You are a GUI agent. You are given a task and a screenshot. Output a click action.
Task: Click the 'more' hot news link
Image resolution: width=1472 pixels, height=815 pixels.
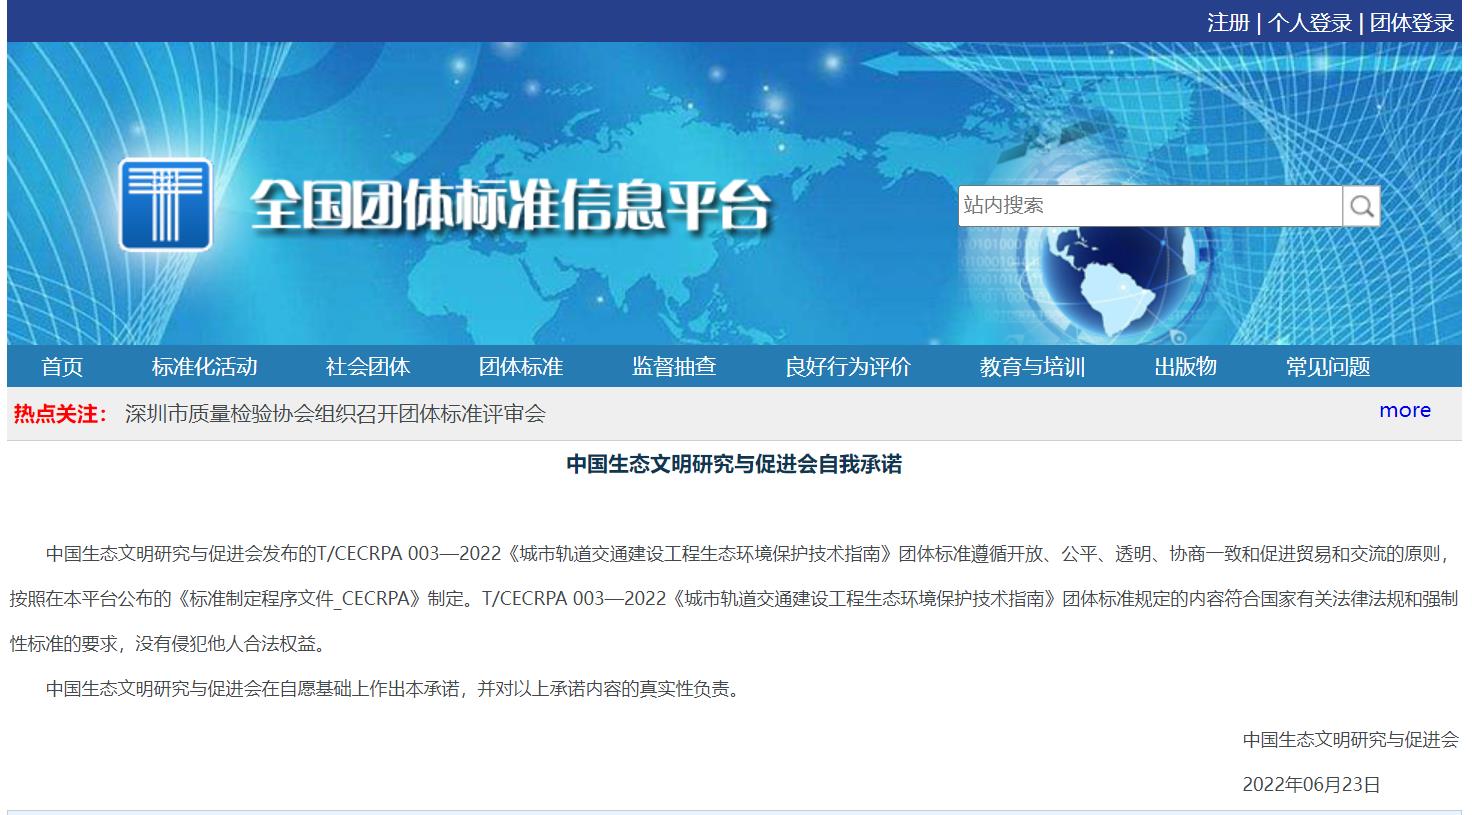[x=1404, y=411]
